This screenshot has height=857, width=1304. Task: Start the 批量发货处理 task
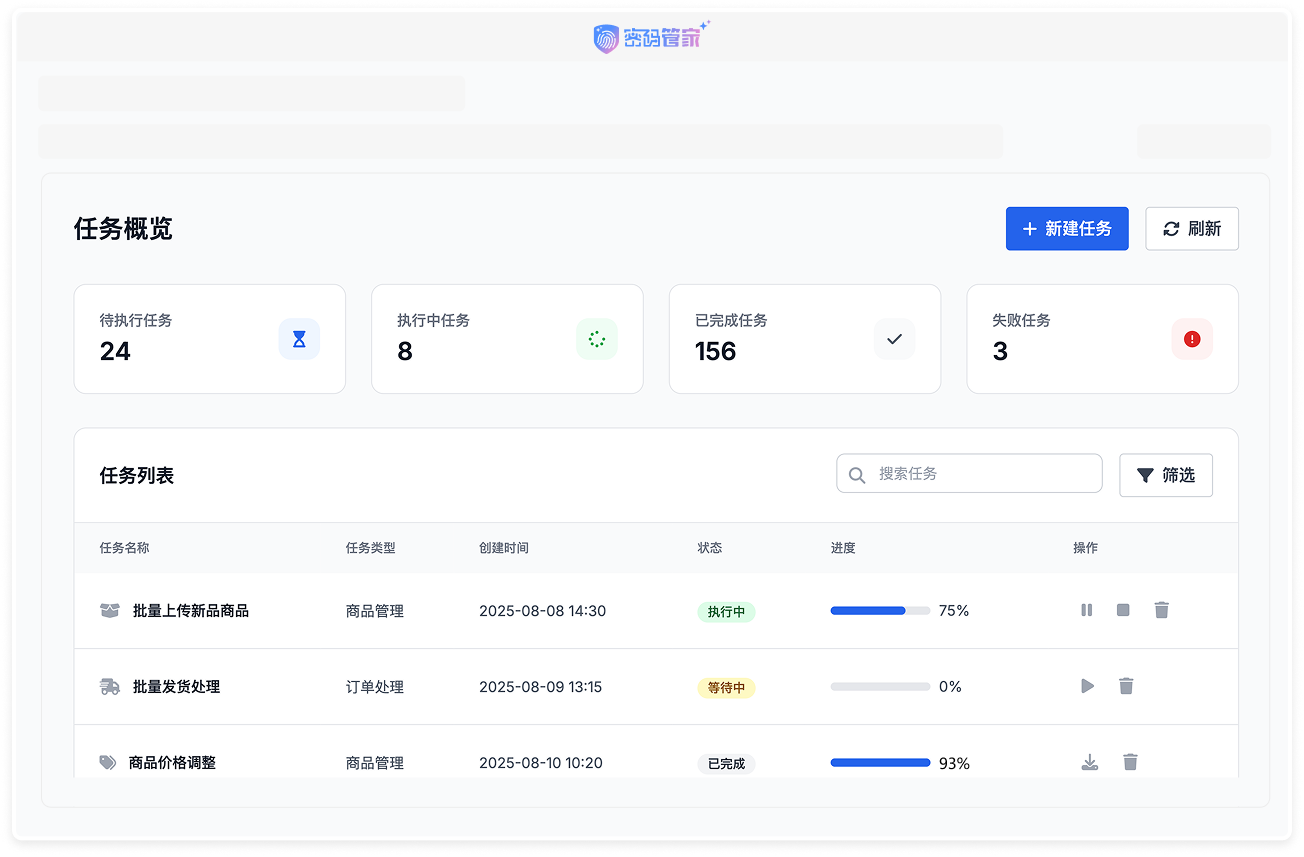[1087, 686]
